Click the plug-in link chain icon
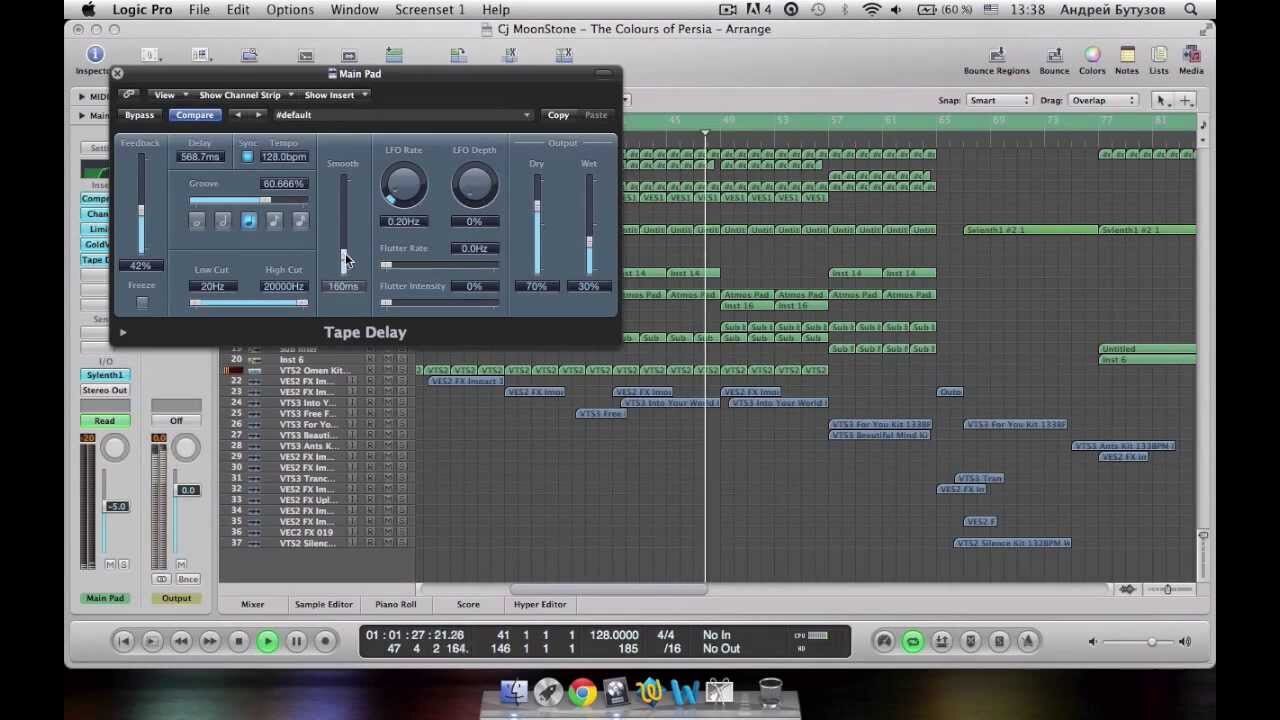The width and height of the screenshot is (1280, 720). pyautogui.click(x=129, y=95)
